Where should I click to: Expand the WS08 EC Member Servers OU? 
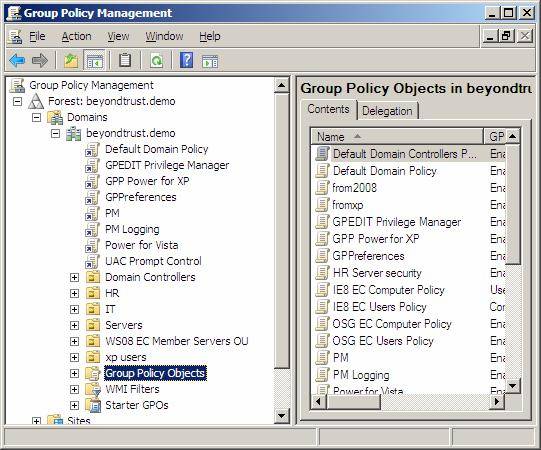tap(74, 341)
